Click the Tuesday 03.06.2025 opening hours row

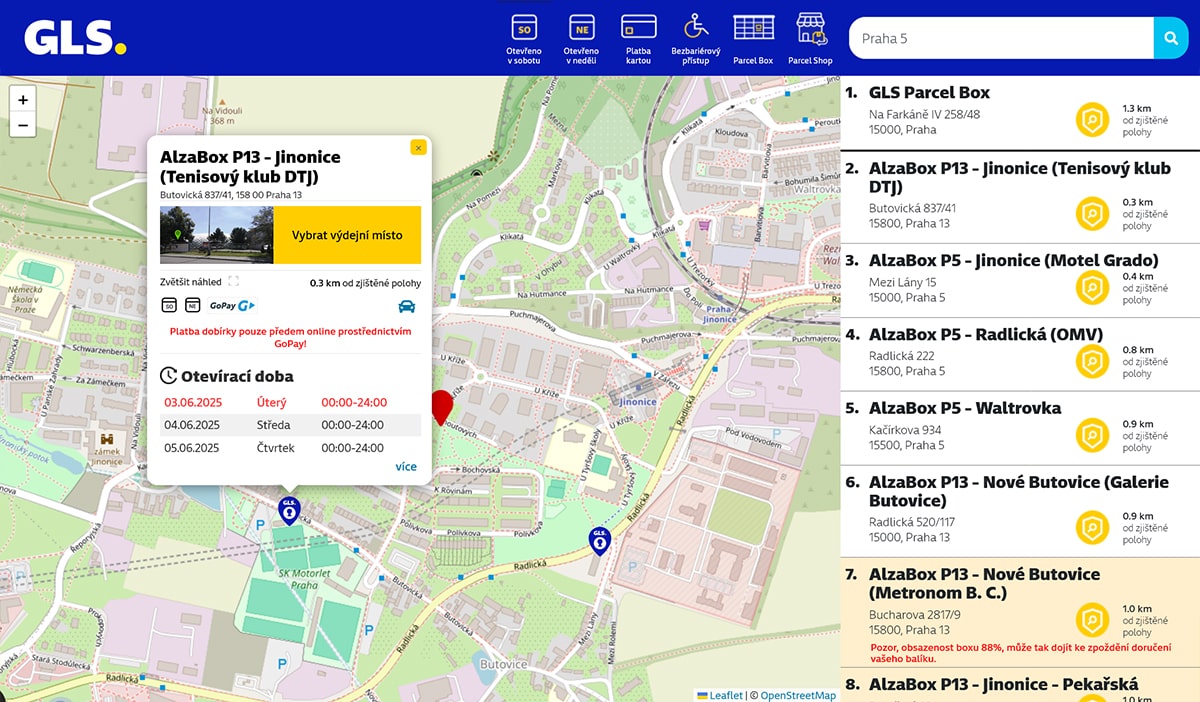pyautogui.click(x=290, y=402)
